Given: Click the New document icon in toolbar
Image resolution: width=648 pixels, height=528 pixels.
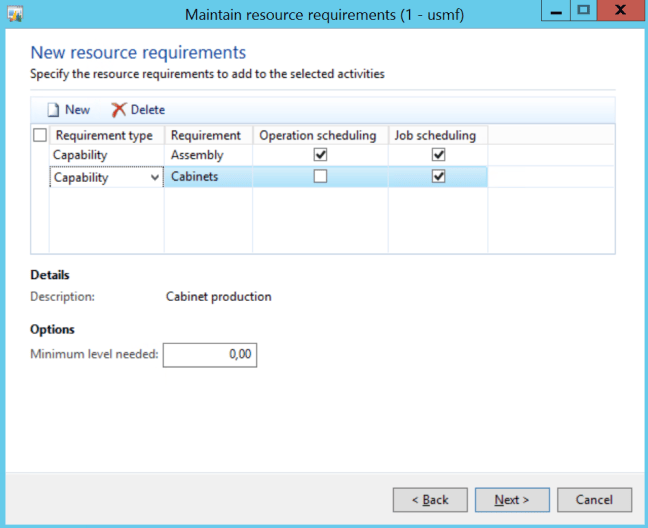Looking at the screenshot, I should [x=53, y=110].
